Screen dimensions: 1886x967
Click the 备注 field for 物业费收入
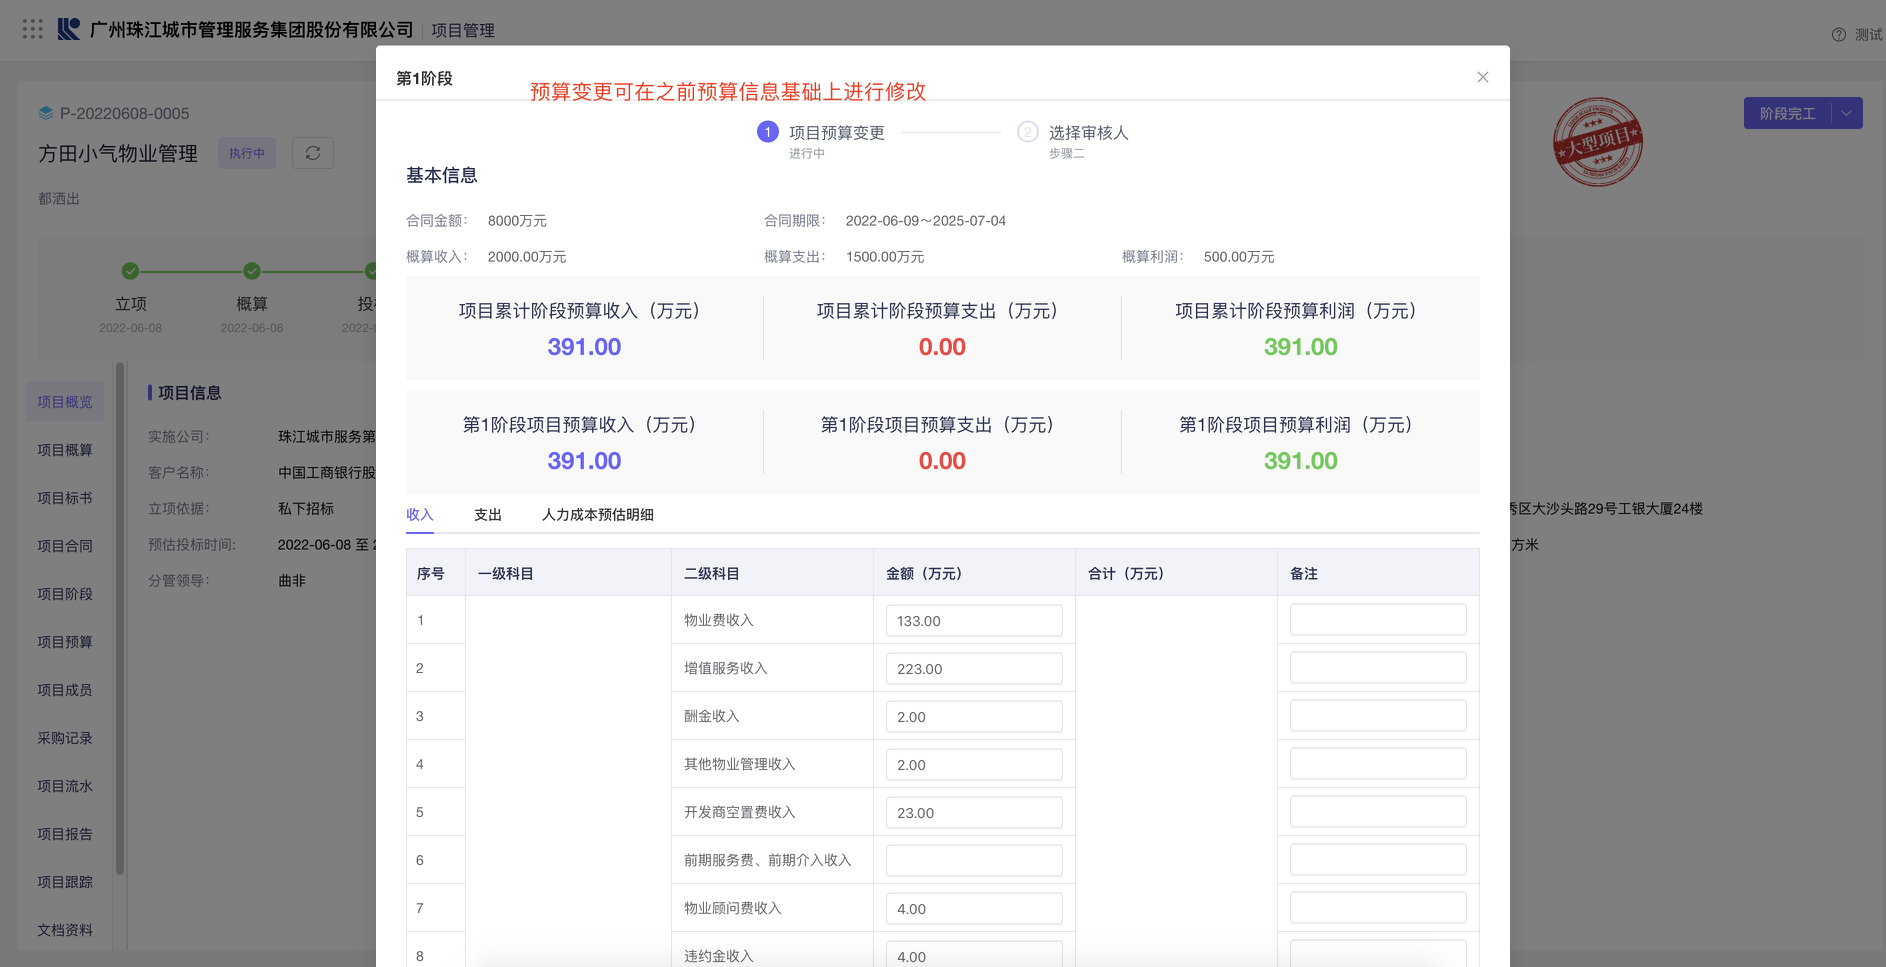(x=1378, y=619)
